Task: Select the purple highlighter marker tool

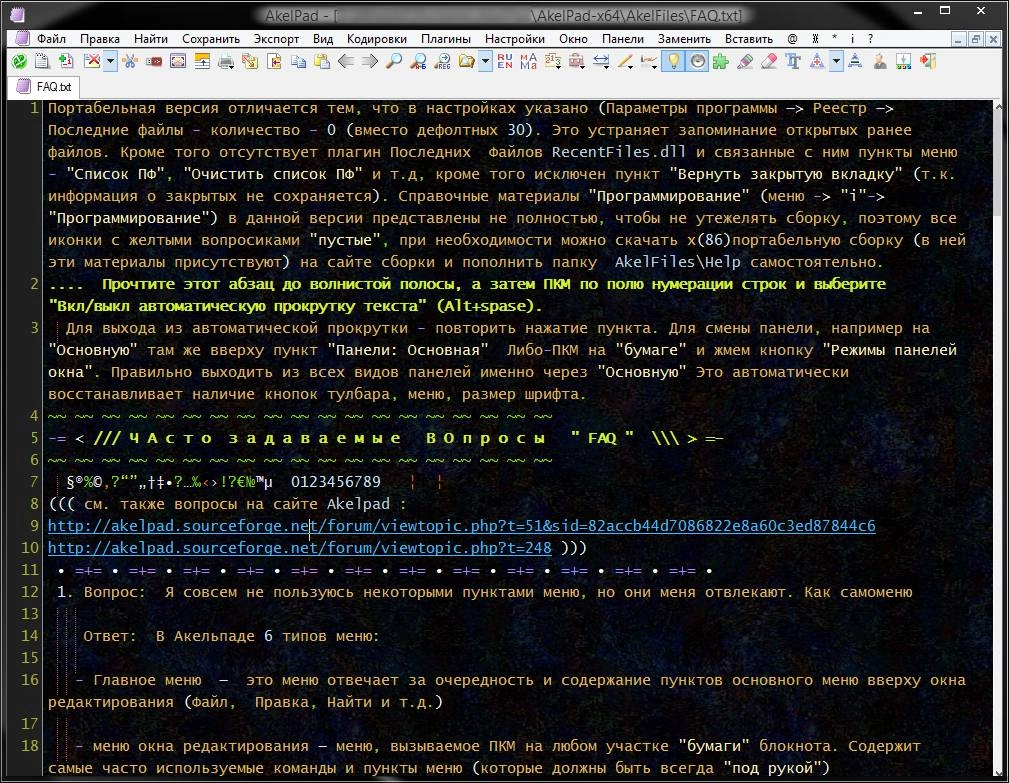Action: point(745,61)
